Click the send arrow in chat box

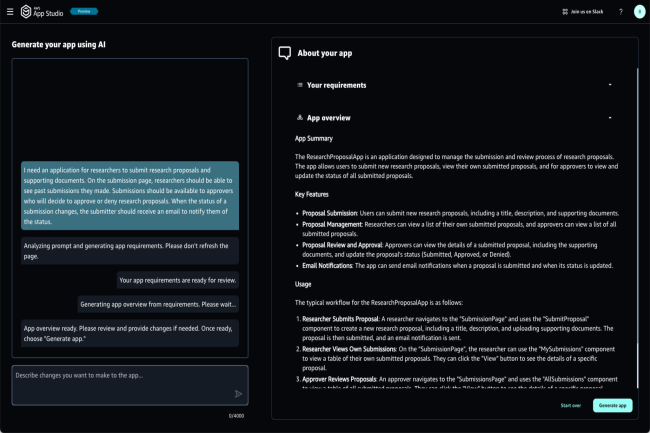[x=238, y=394]
